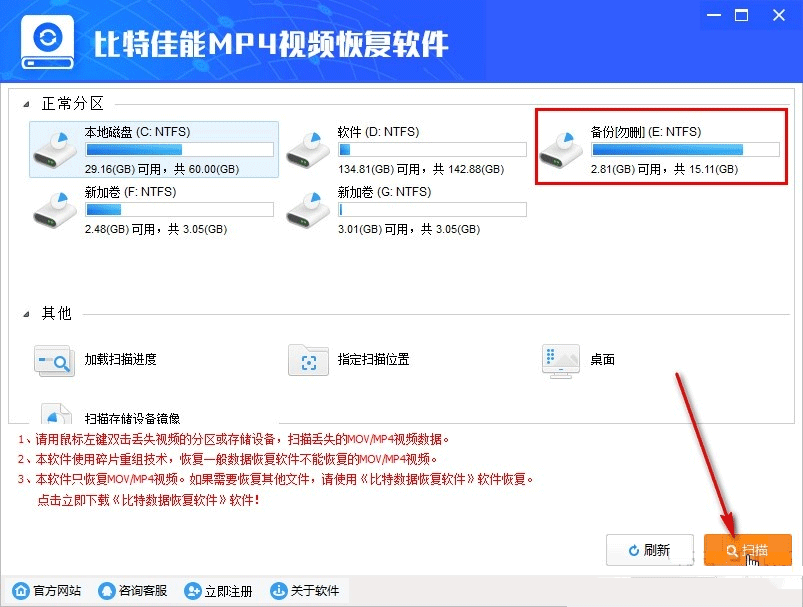Click the magnifier icon on 扫描 button

coord(732,551)
